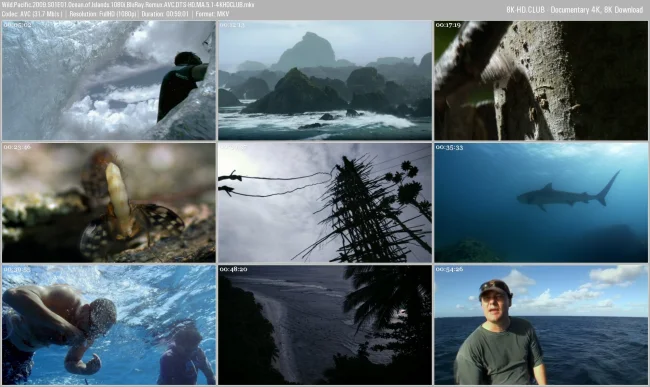Viewport: 650px width, 387px height.
Task: Click the silhouetted wooden tower thumbnail
Action: [325, 203]
